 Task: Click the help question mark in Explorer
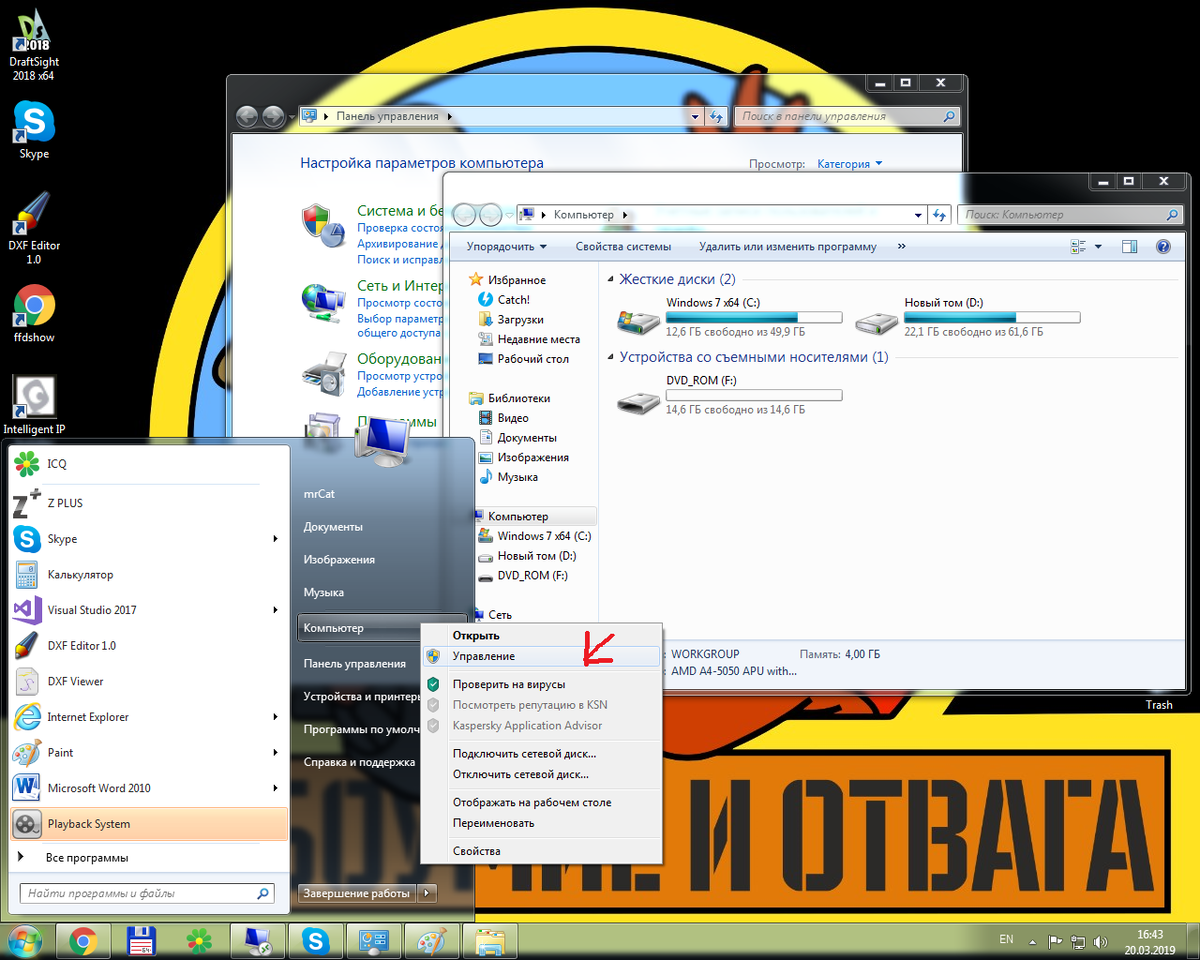pyautogui.click(x=1163, y=246)
